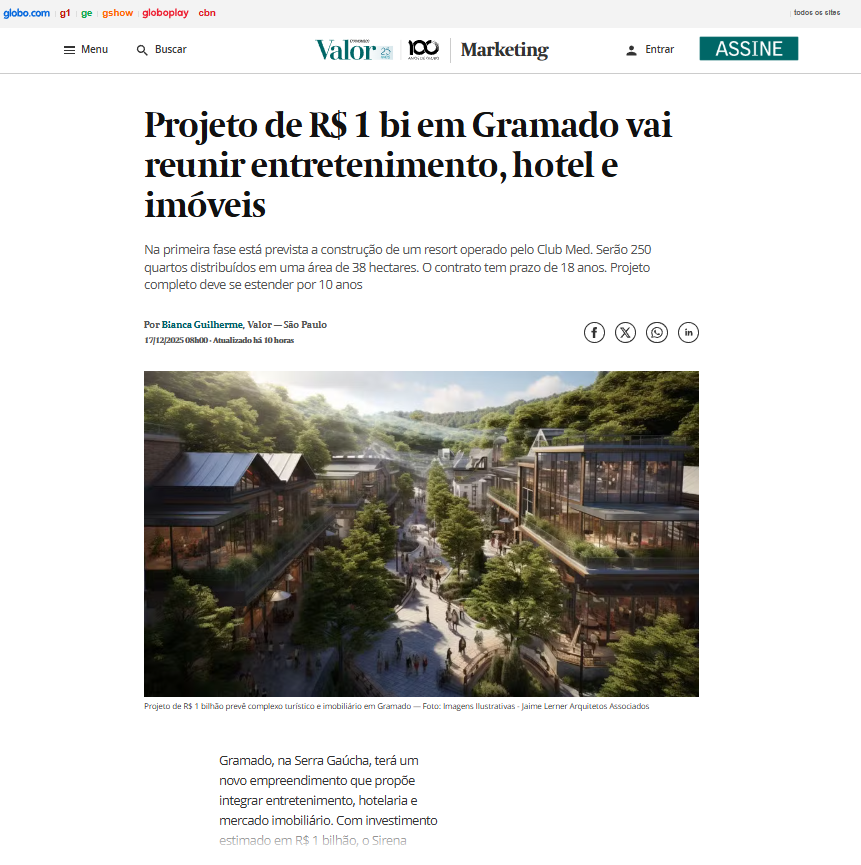Expand todos os sites list
861x865 pixels.
coord(817,13)
